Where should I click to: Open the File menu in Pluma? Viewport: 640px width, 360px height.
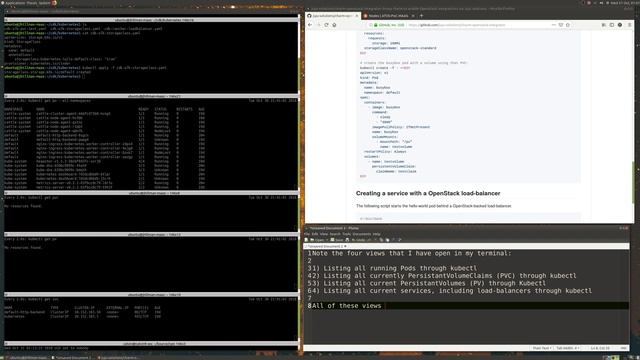point(307,234)
